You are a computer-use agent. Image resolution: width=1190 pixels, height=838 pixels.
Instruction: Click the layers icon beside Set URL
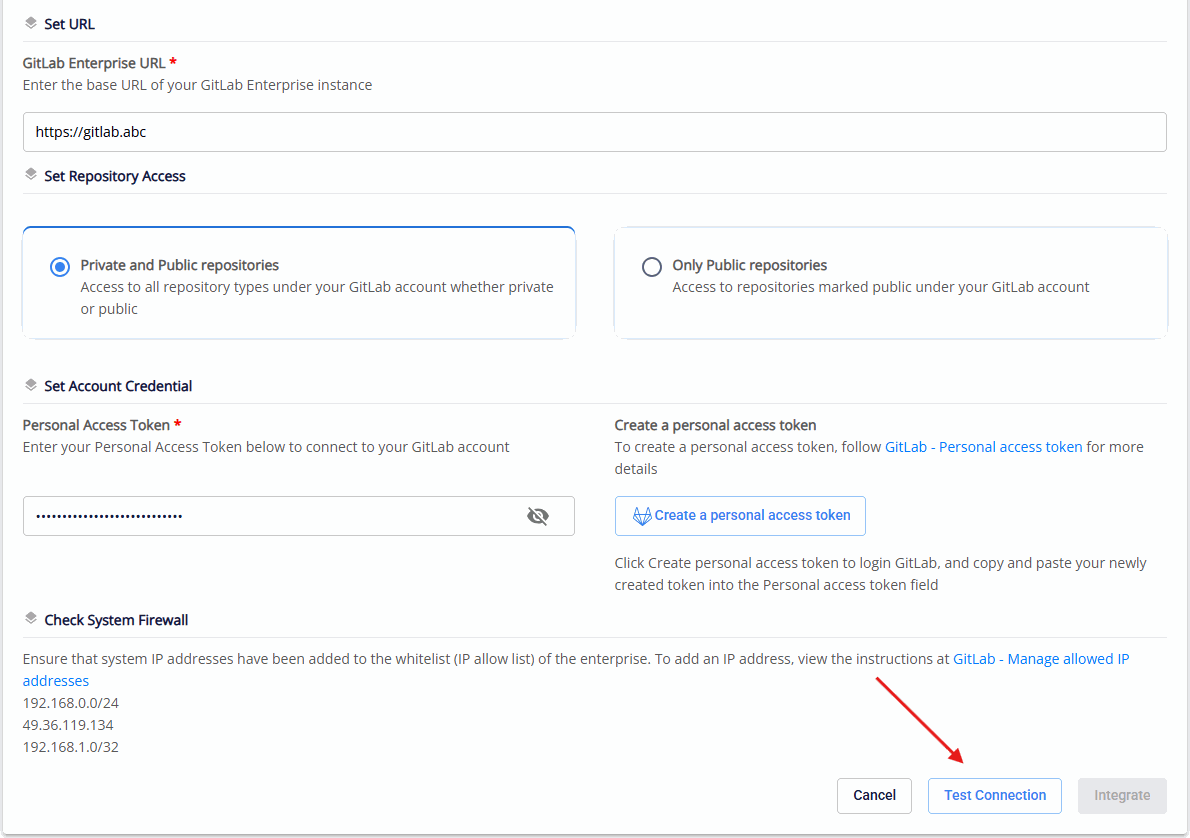30,23
